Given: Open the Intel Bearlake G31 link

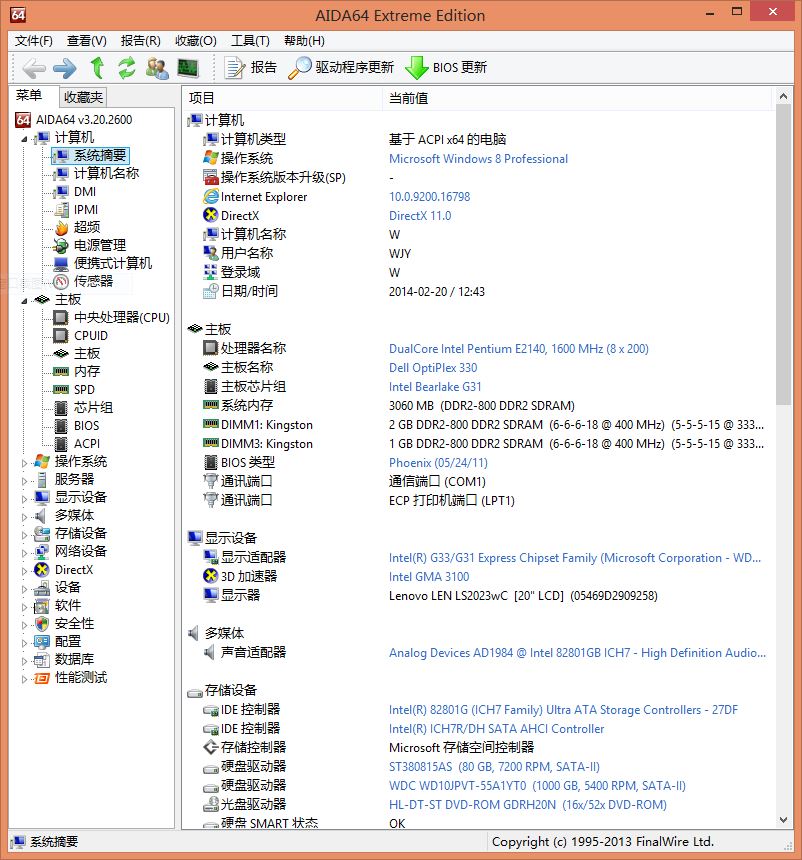Looking at the screenshot, I should [x=435, y=387].
